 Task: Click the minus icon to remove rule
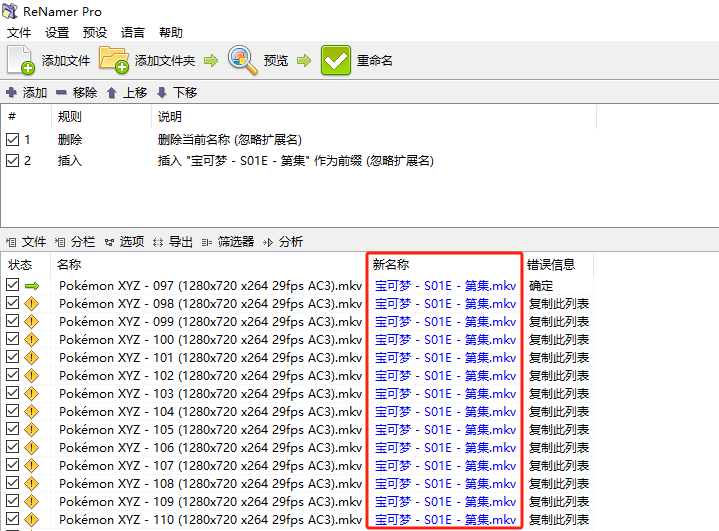point(61,93)
